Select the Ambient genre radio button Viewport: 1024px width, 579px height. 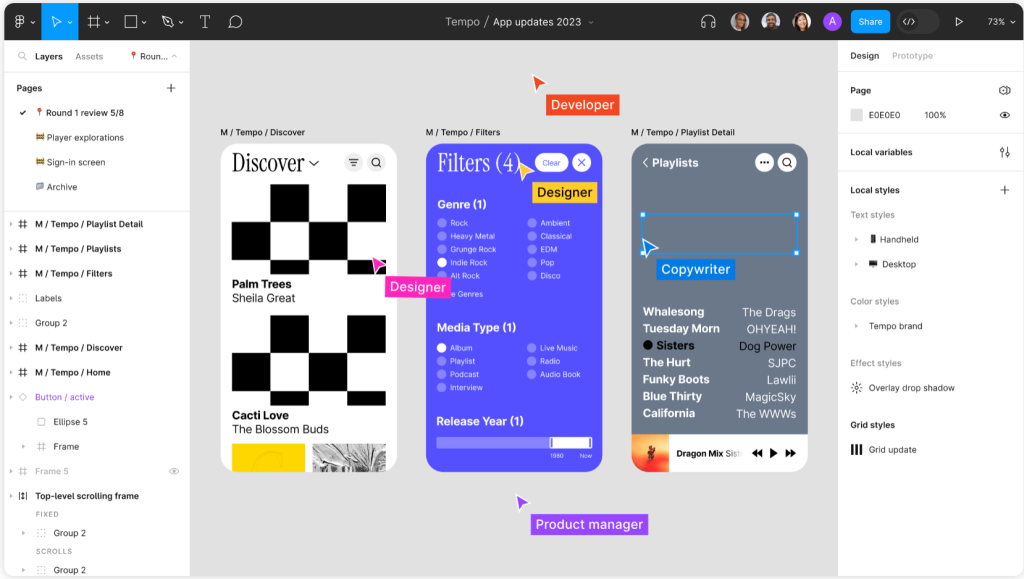coord(532,223)
